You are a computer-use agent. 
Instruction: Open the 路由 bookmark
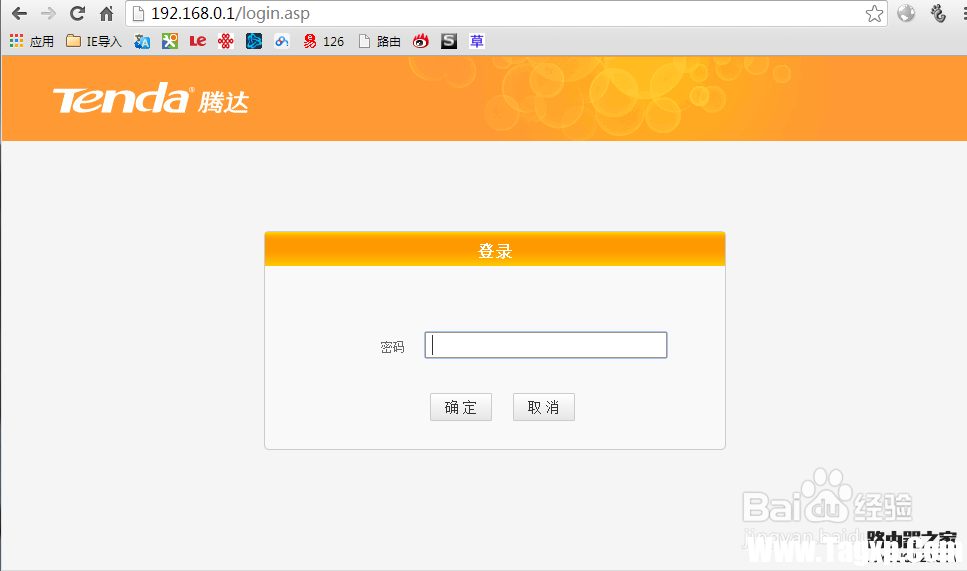pos(380,41)
